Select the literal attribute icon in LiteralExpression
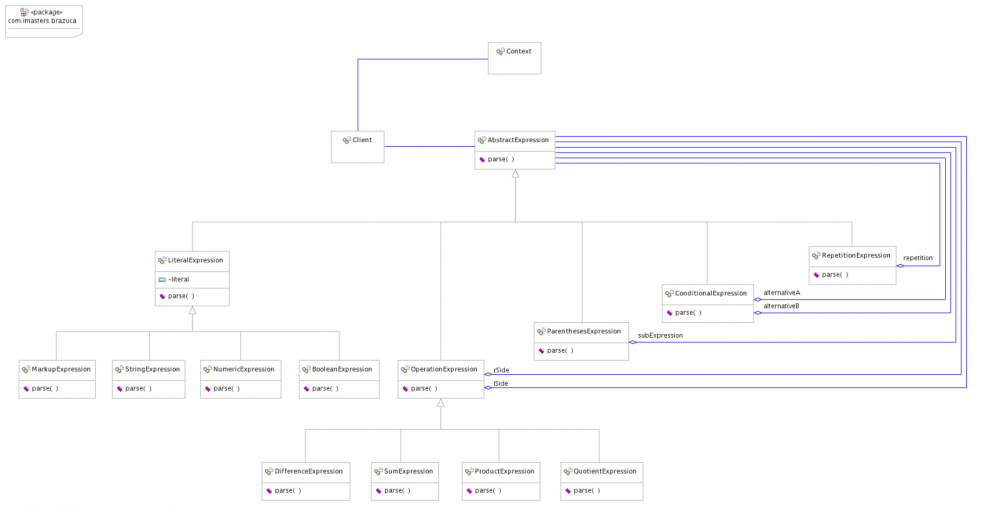This screenshot has width=1000, height=506. coord(162,279)
